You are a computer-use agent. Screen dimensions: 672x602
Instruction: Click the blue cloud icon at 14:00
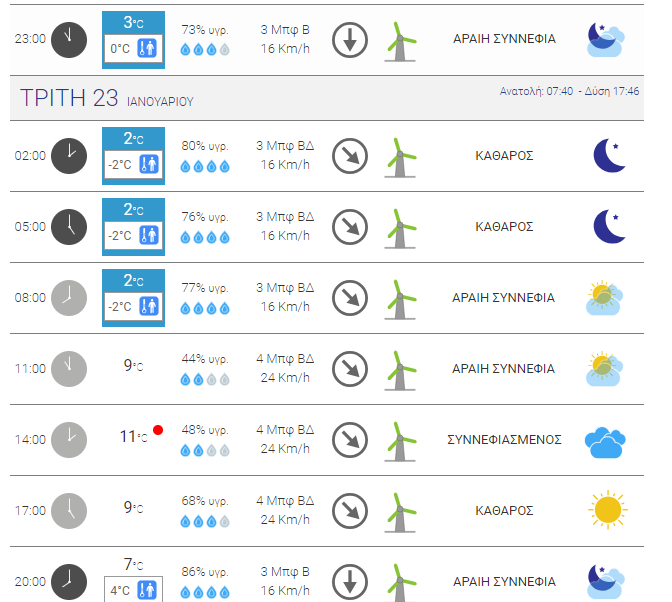605,442
